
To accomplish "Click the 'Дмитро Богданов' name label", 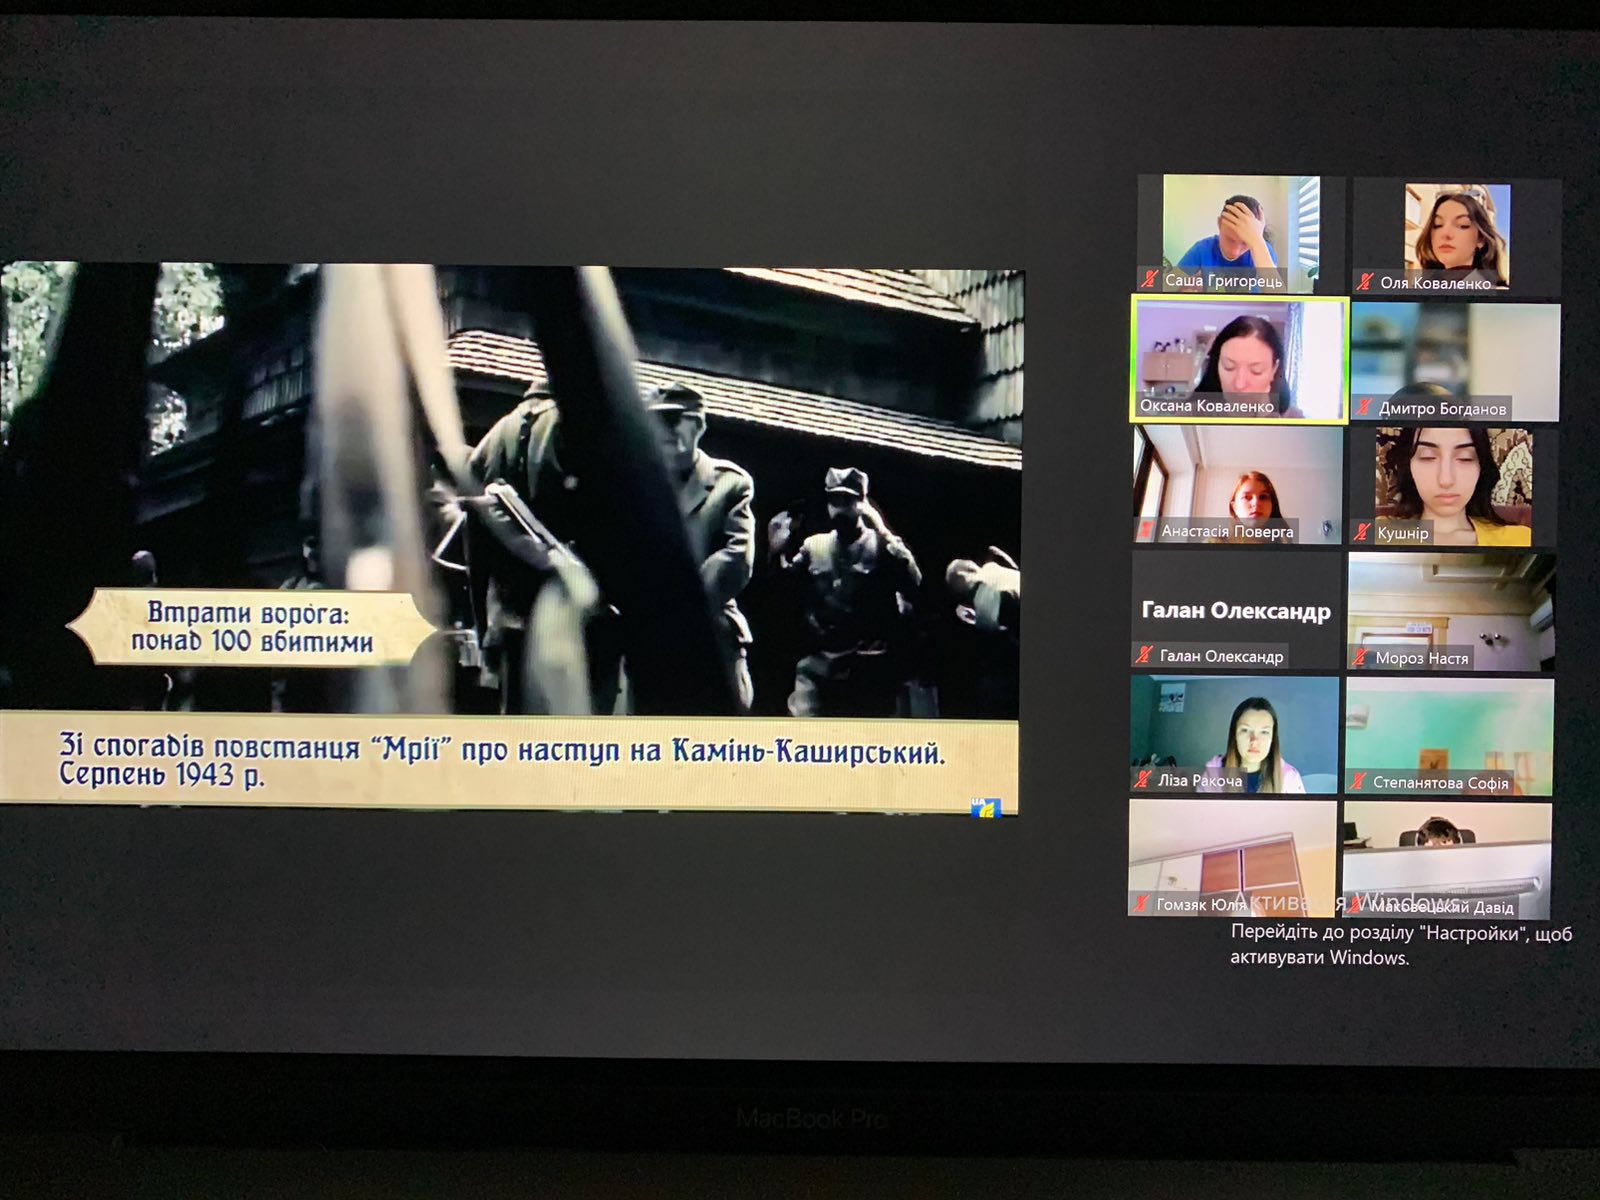I will [x=1442, y=408].
